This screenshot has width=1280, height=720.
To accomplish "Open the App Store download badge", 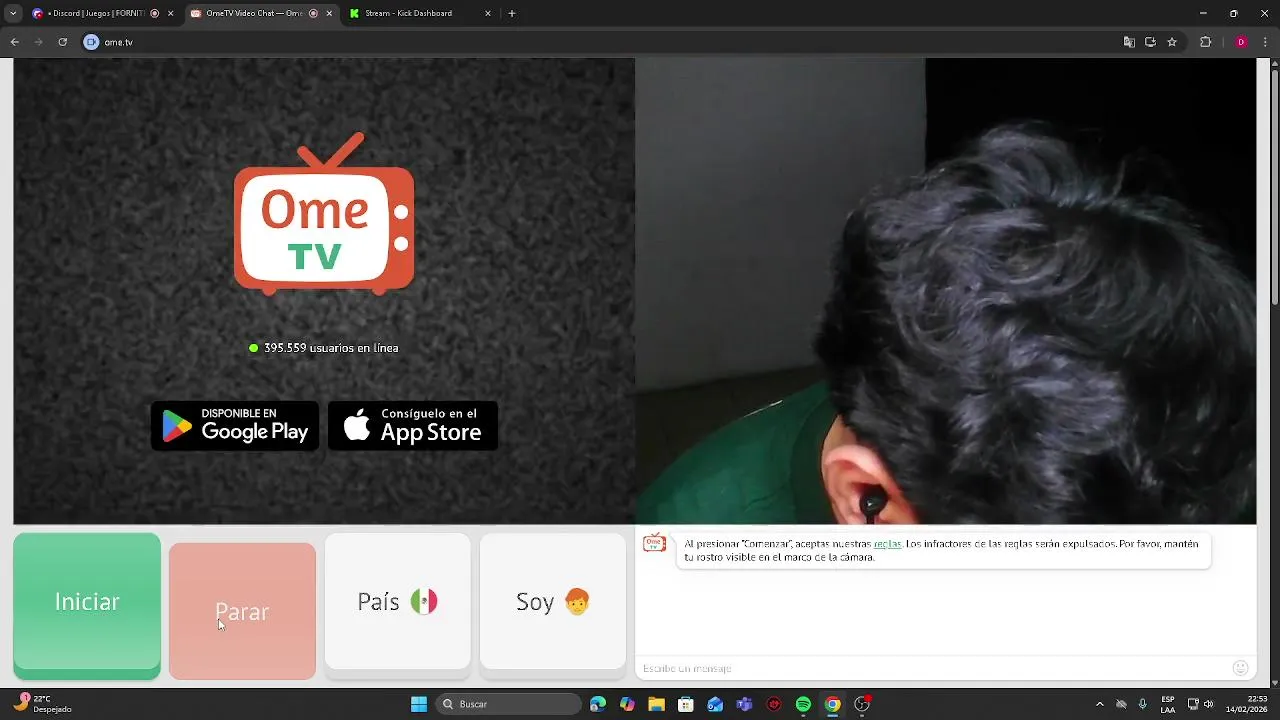I will (x=413, y=426).
